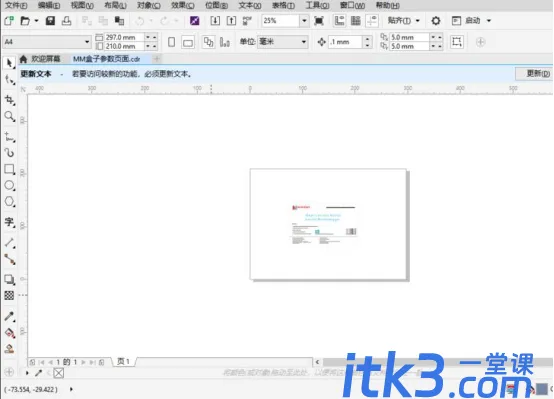Choose the Ellipse tool

pos(9,185)
